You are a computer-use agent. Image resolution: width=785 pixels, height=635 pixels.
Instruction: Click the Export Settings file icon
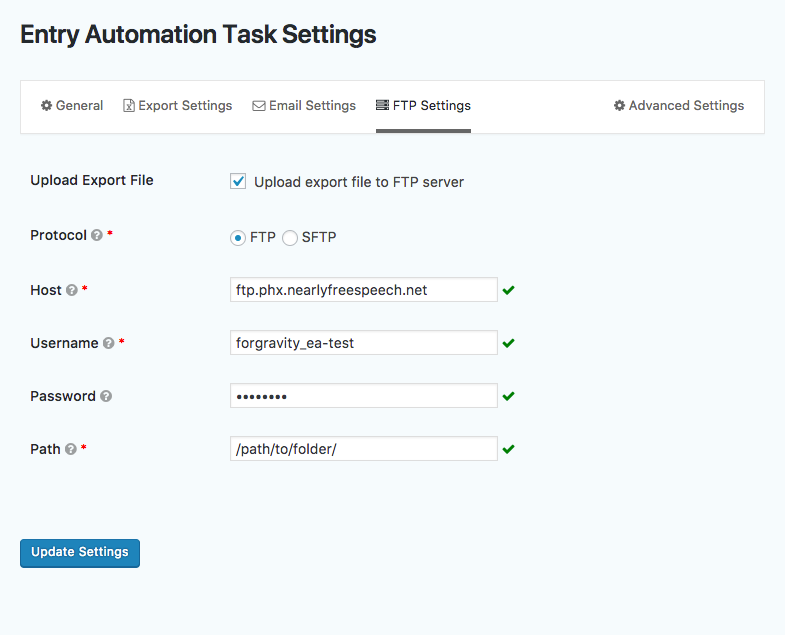click(129, 106)
